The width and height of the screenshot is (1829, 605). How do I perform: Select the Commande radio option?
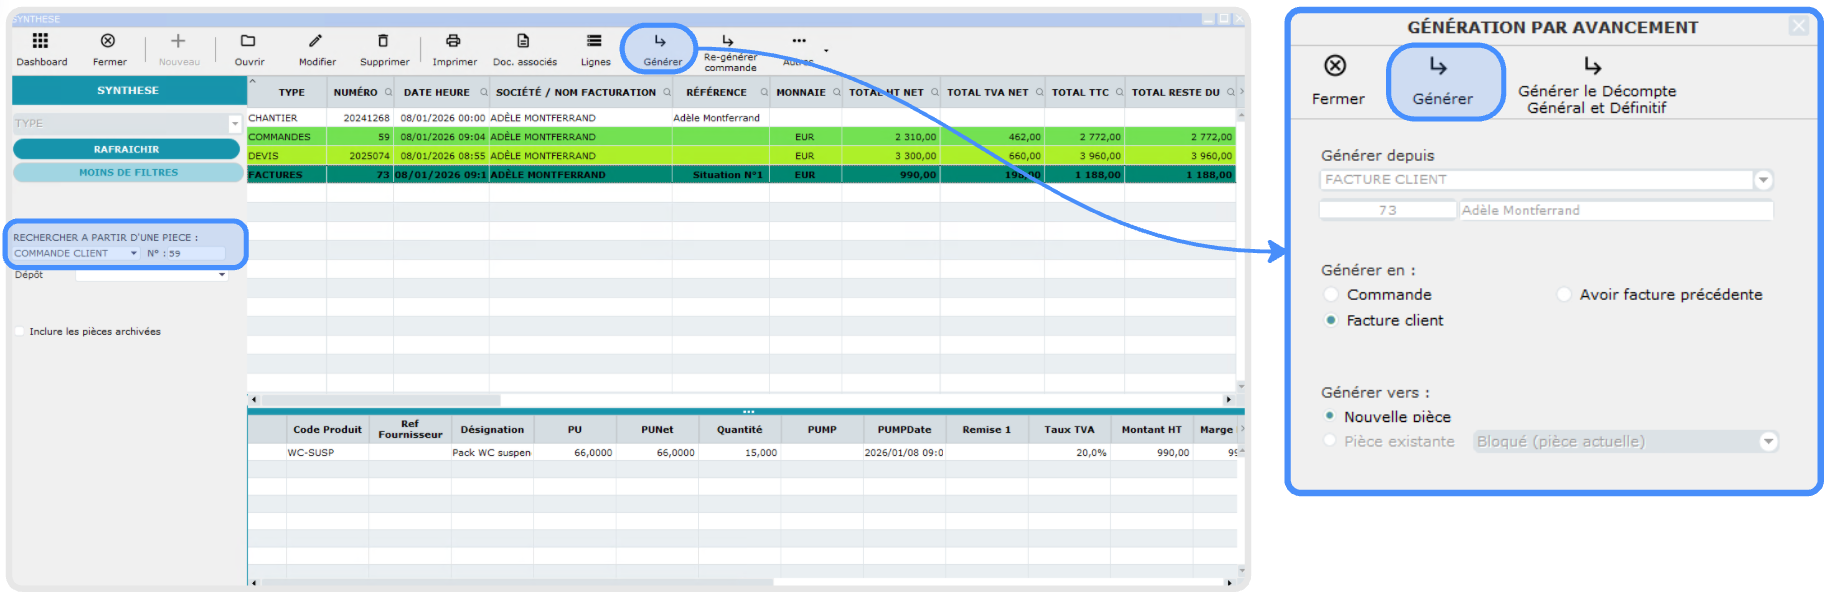click(1331, 295)
